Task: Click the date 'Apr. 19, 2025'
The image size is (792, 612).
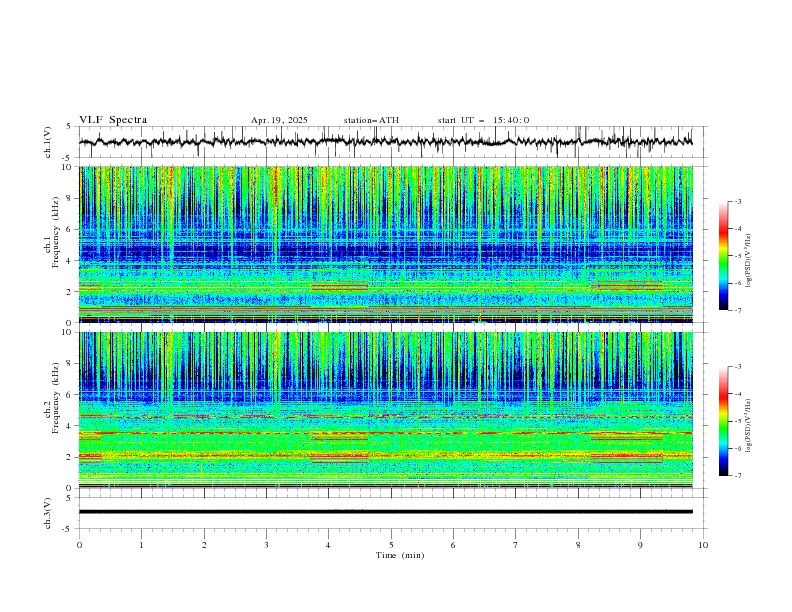Action: 279,120
